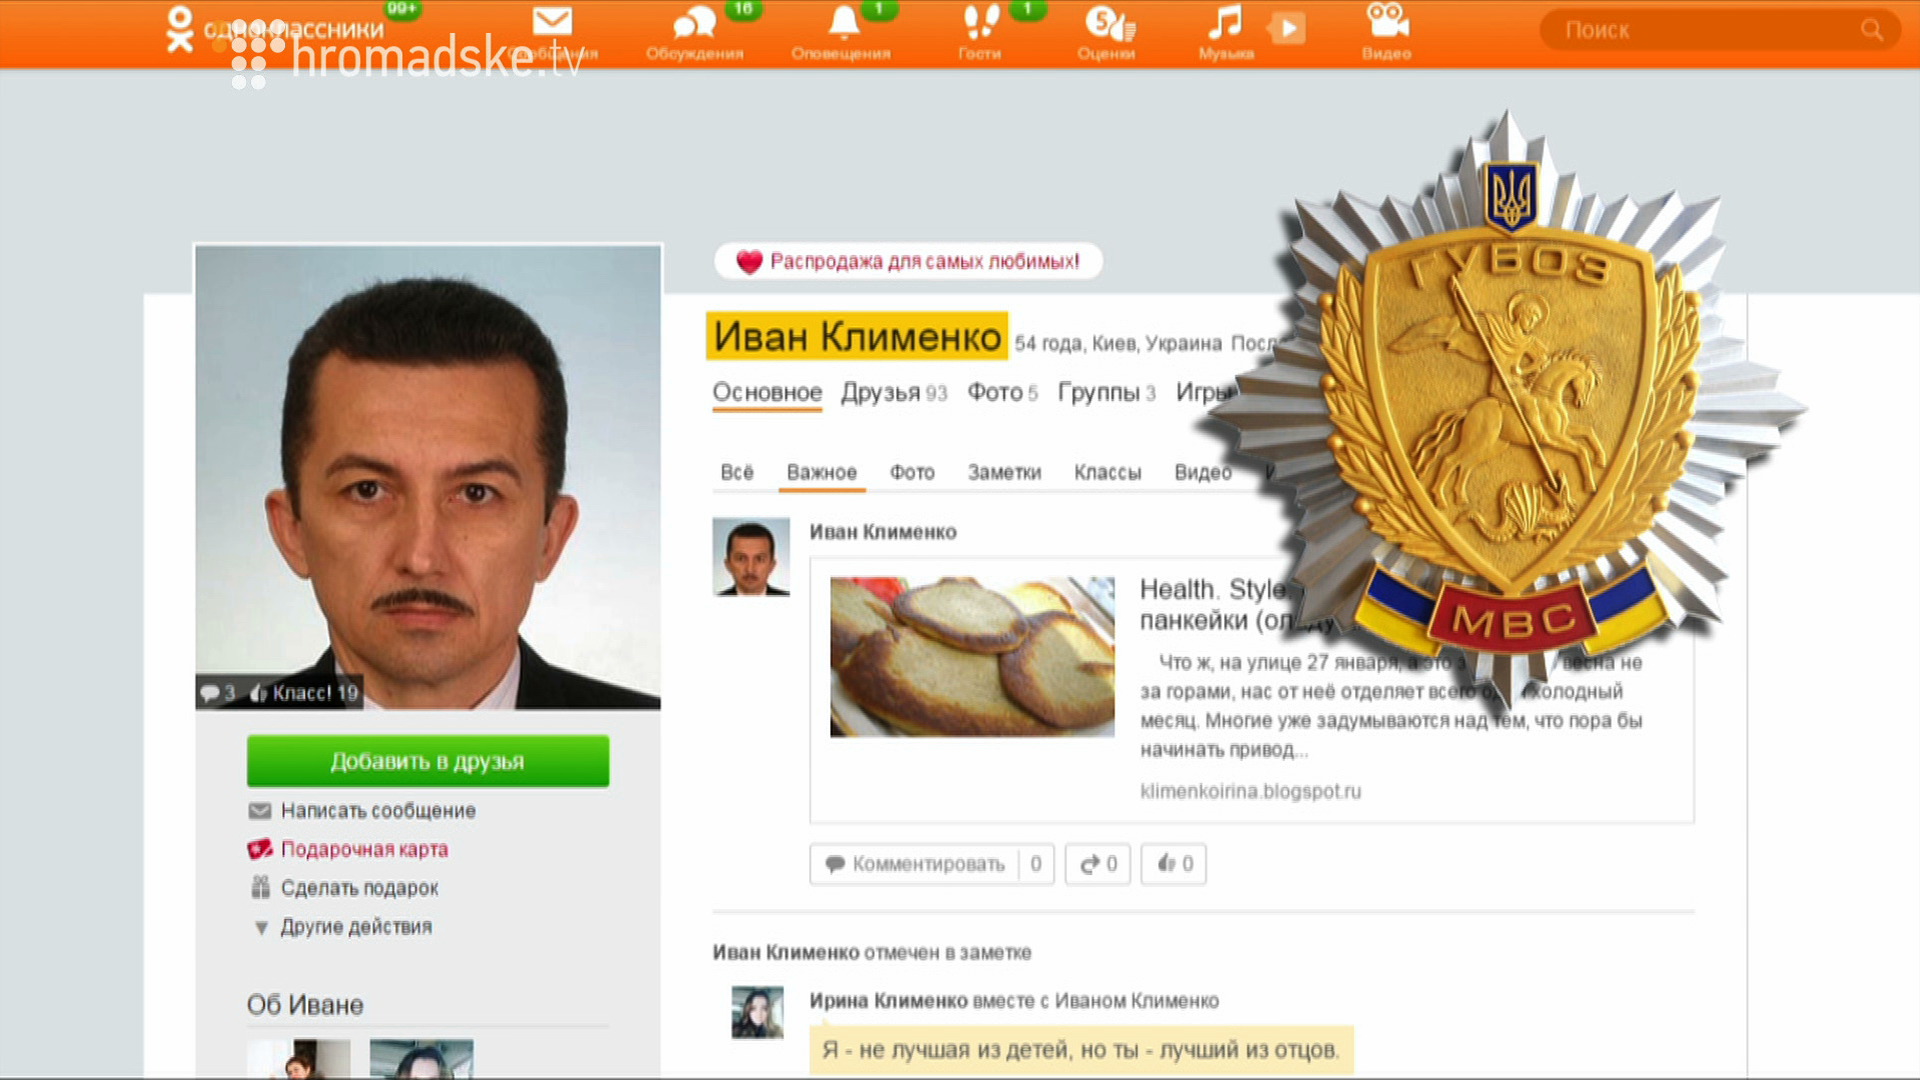Open the pancakes post thumbnail
The height and width of the screenshot is (1080, 1920).
click(x=972, y=657)
